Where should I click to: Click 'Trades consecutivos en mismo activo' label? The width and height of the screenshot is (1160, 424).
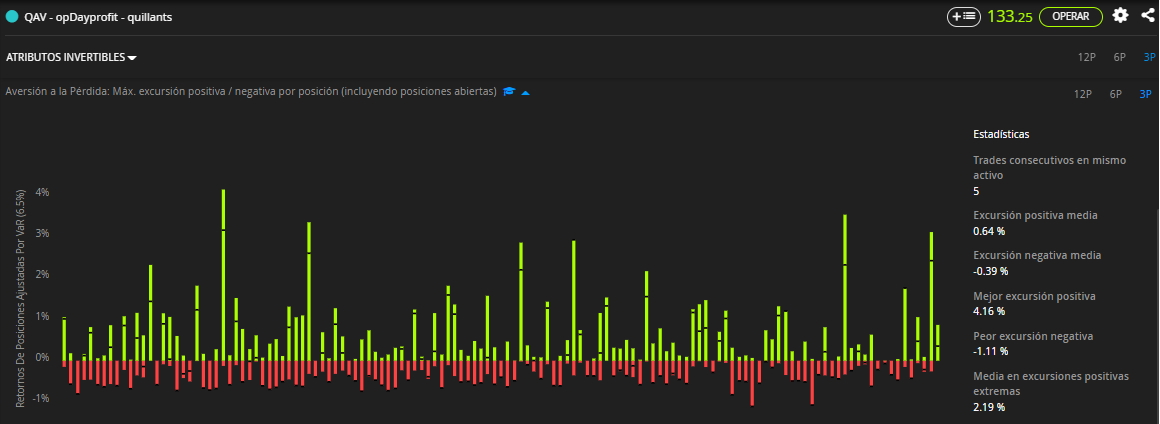1050,168
